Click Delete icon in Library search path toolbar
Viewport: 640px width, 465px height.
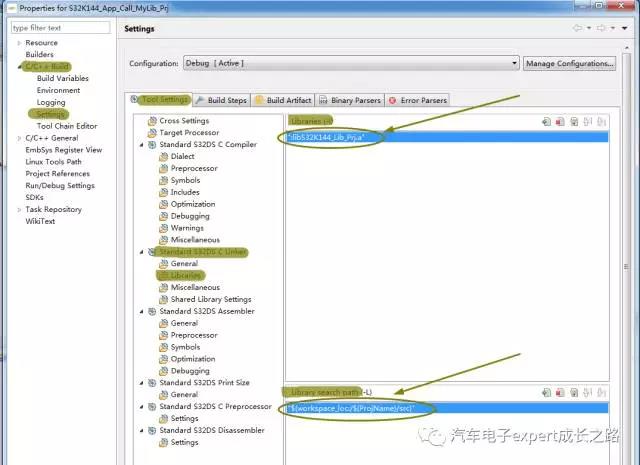coord(561,392)
